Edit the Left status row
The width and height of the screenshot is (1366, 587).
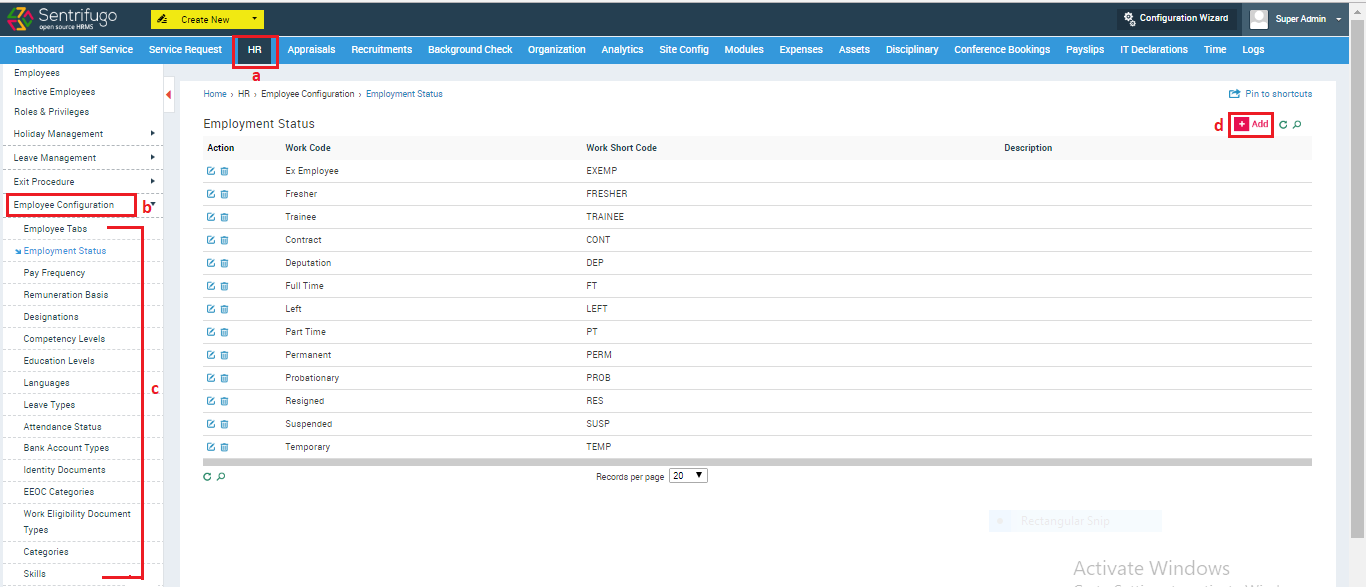click(x=211, y=309)
